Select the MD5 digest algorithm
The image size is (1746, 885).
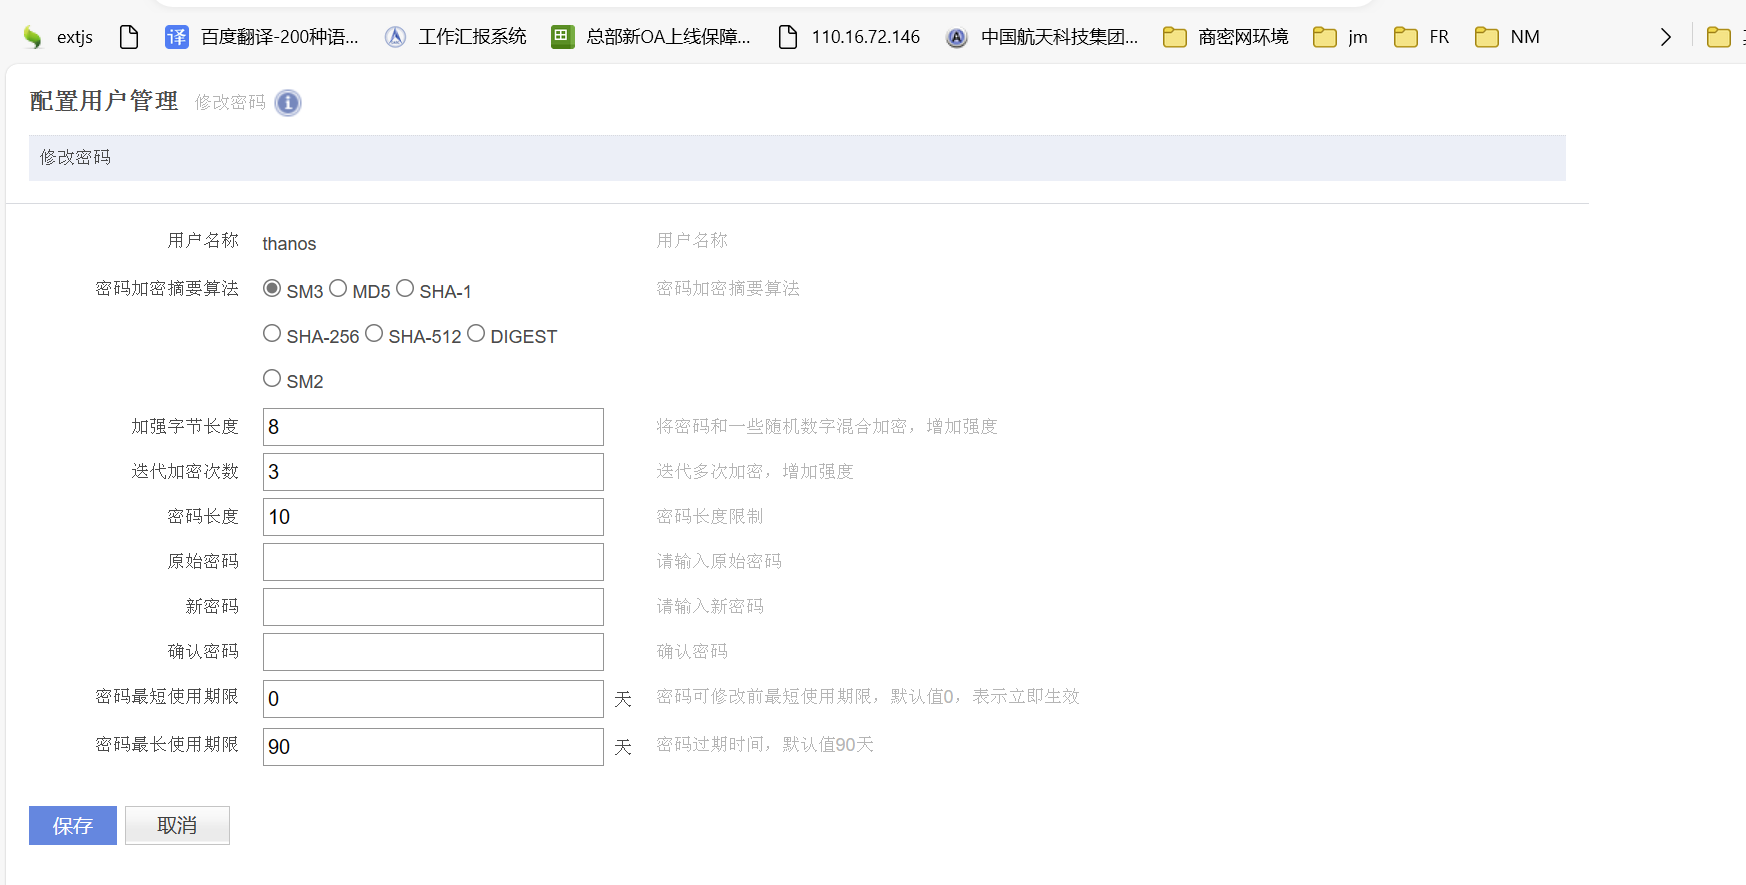[x=338, y=288]
